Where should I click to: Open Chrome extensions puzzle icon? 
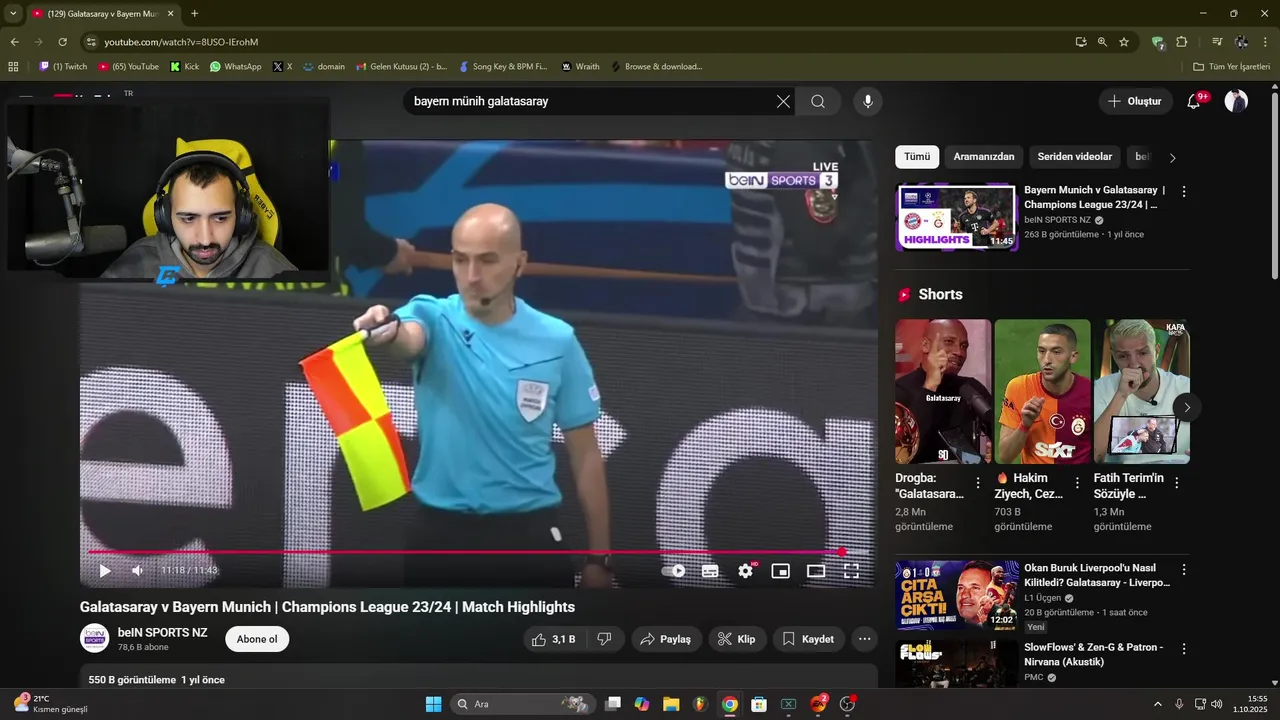1182,42
